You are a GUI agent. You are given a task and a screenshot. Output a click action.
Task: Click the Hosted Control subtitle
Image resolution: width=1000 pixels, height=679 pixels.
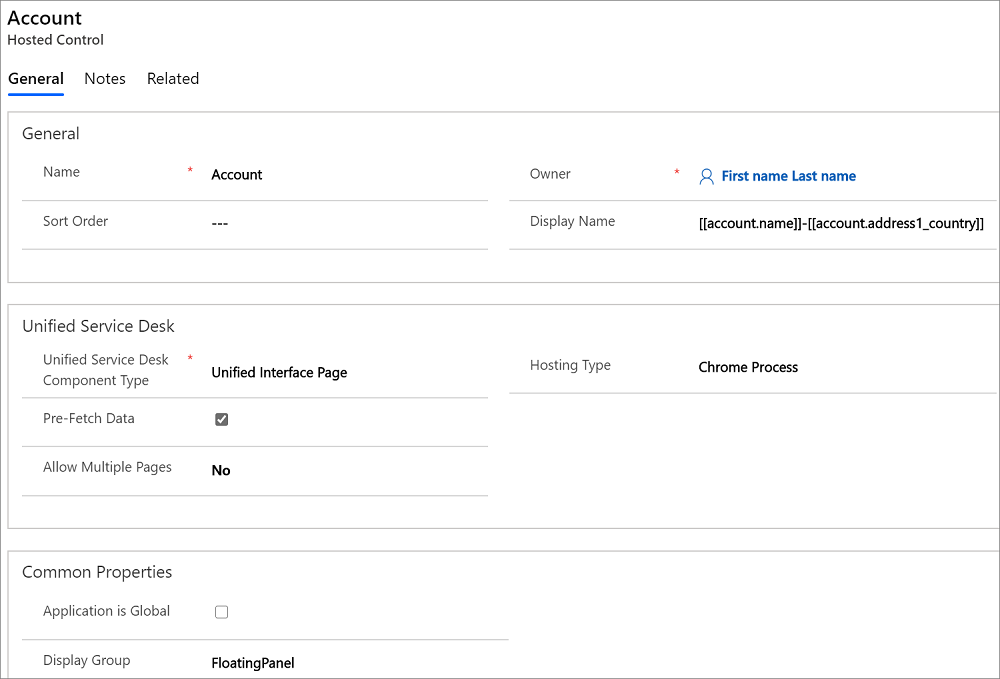[55, 40]
